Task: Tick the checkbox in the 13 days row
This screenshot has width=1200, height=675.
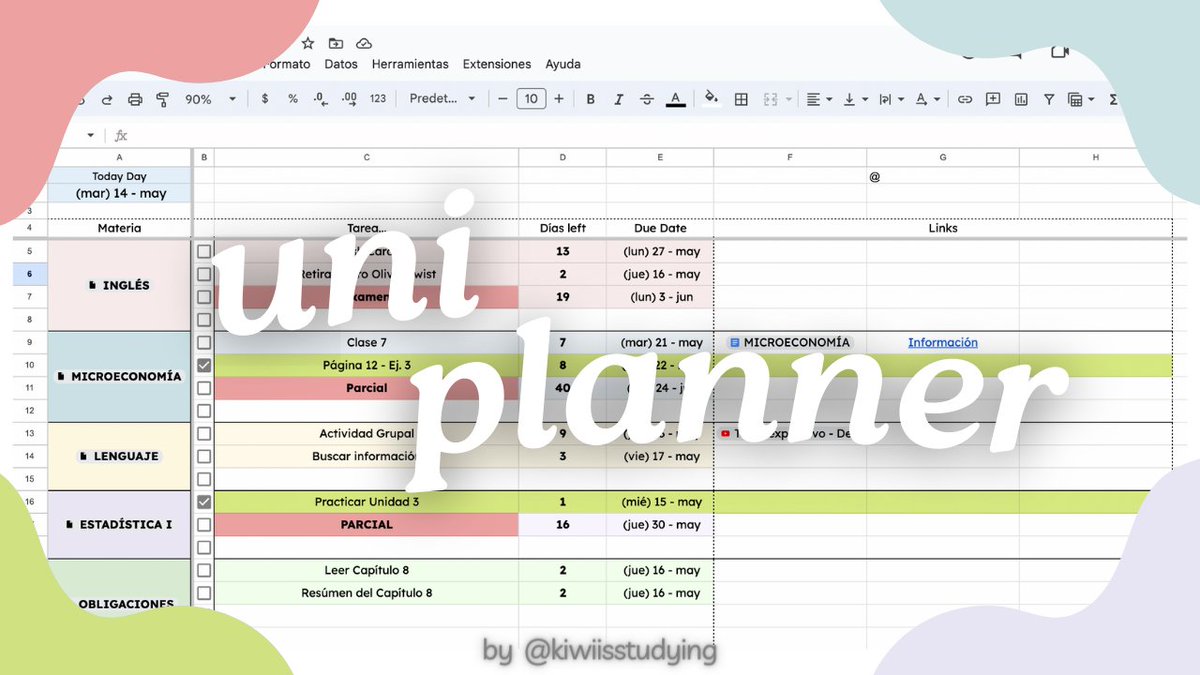Action: tap(204, 251)
